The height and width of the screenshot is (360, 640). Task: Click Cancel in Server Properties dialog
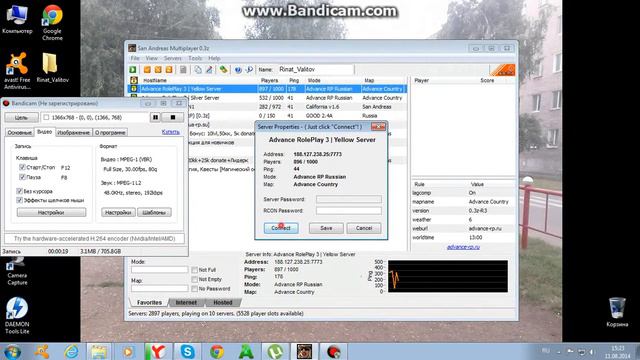click(364, 228)
